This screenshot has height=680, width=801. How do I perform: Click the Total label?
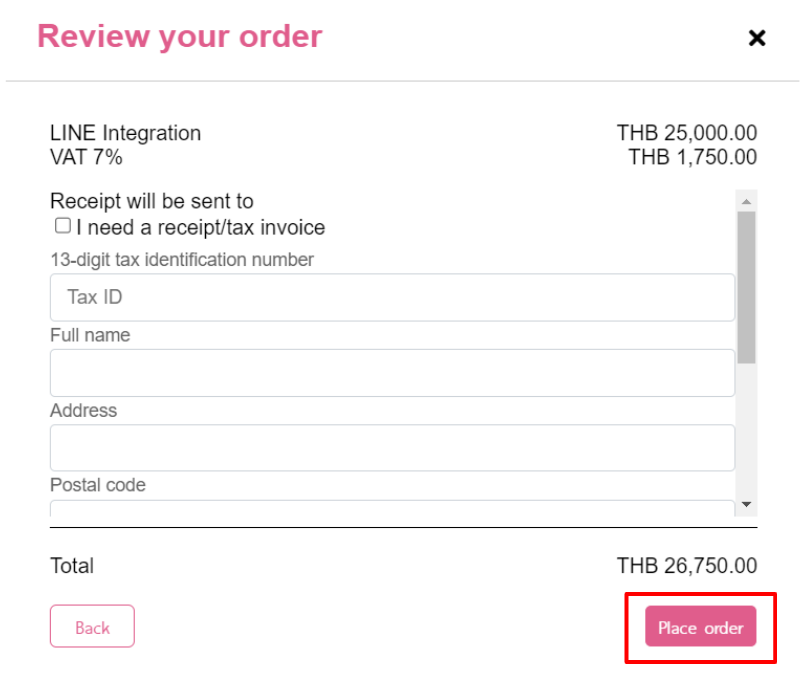click(72, 566)
